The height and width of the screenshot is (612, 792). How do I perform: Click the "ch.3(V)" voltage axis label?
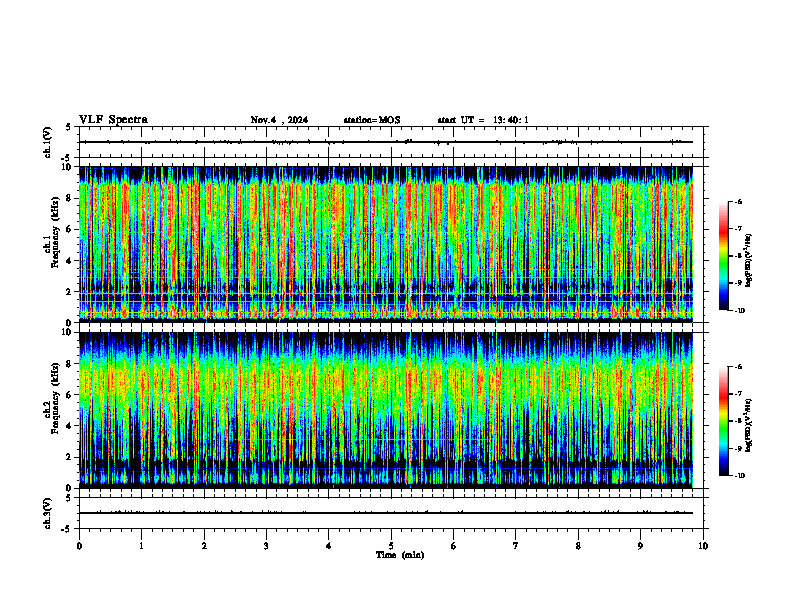[47, 513]
